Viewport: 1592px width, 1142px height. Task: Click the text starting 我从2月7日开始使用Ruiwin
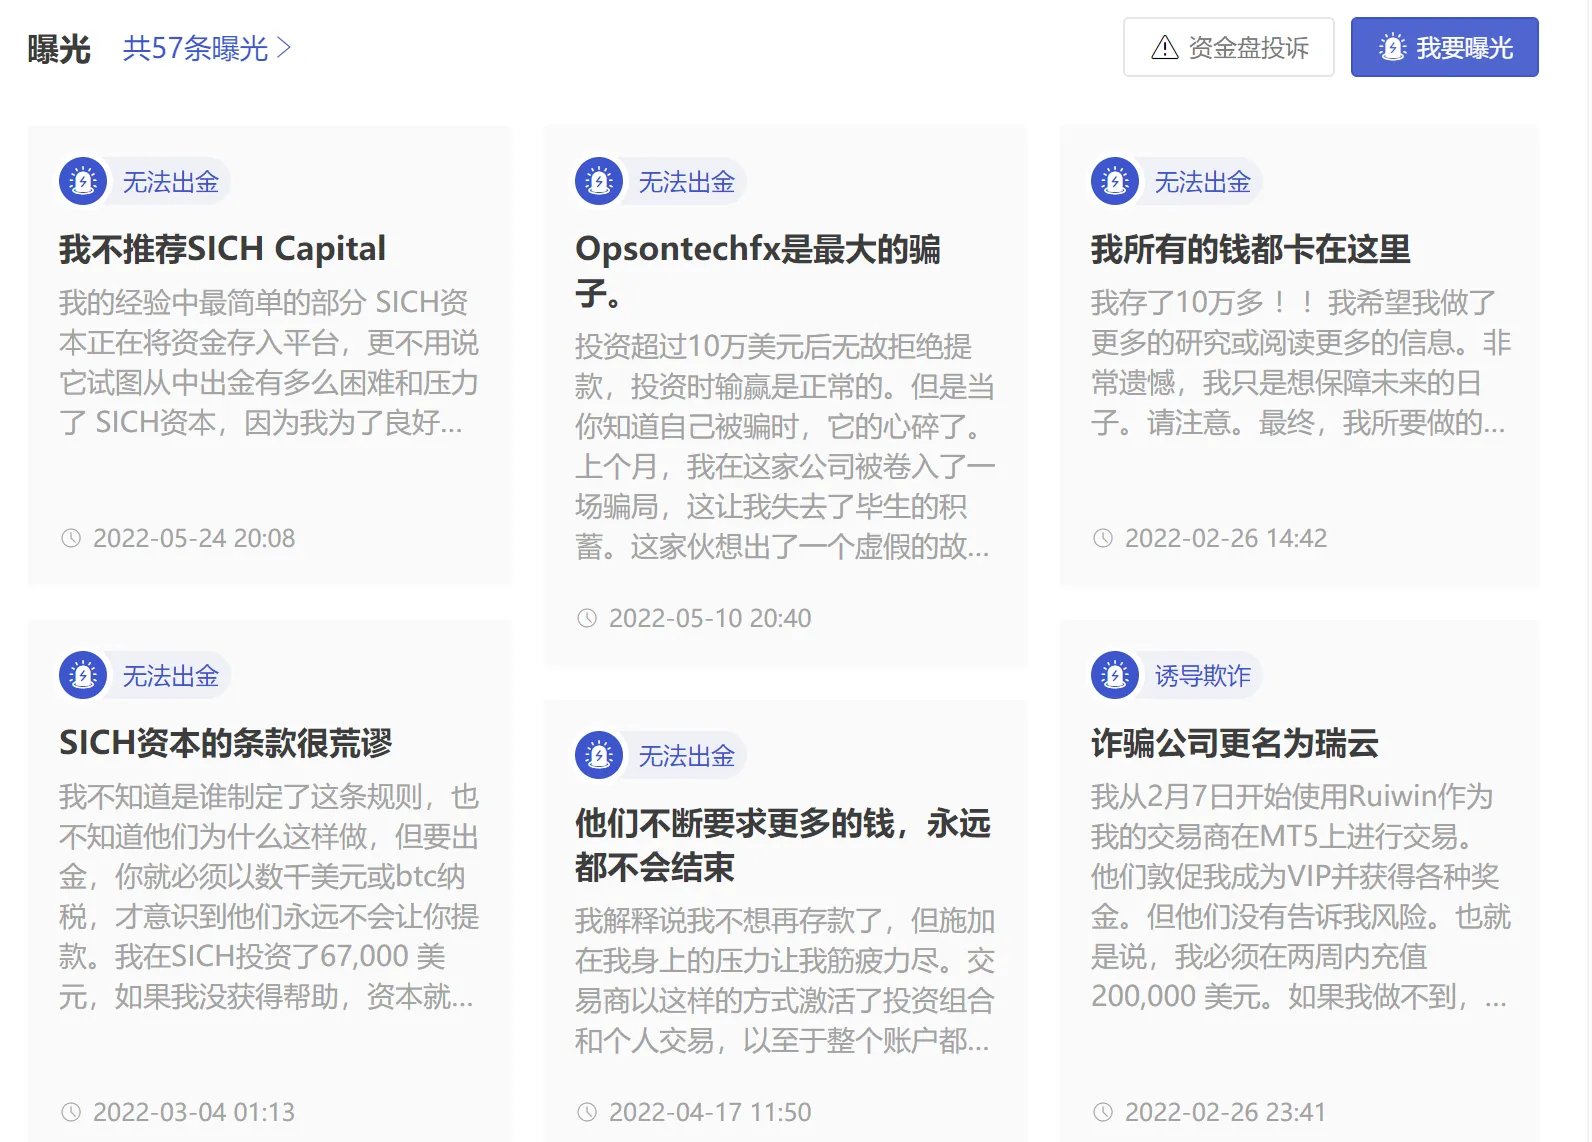pos(1301,896)
